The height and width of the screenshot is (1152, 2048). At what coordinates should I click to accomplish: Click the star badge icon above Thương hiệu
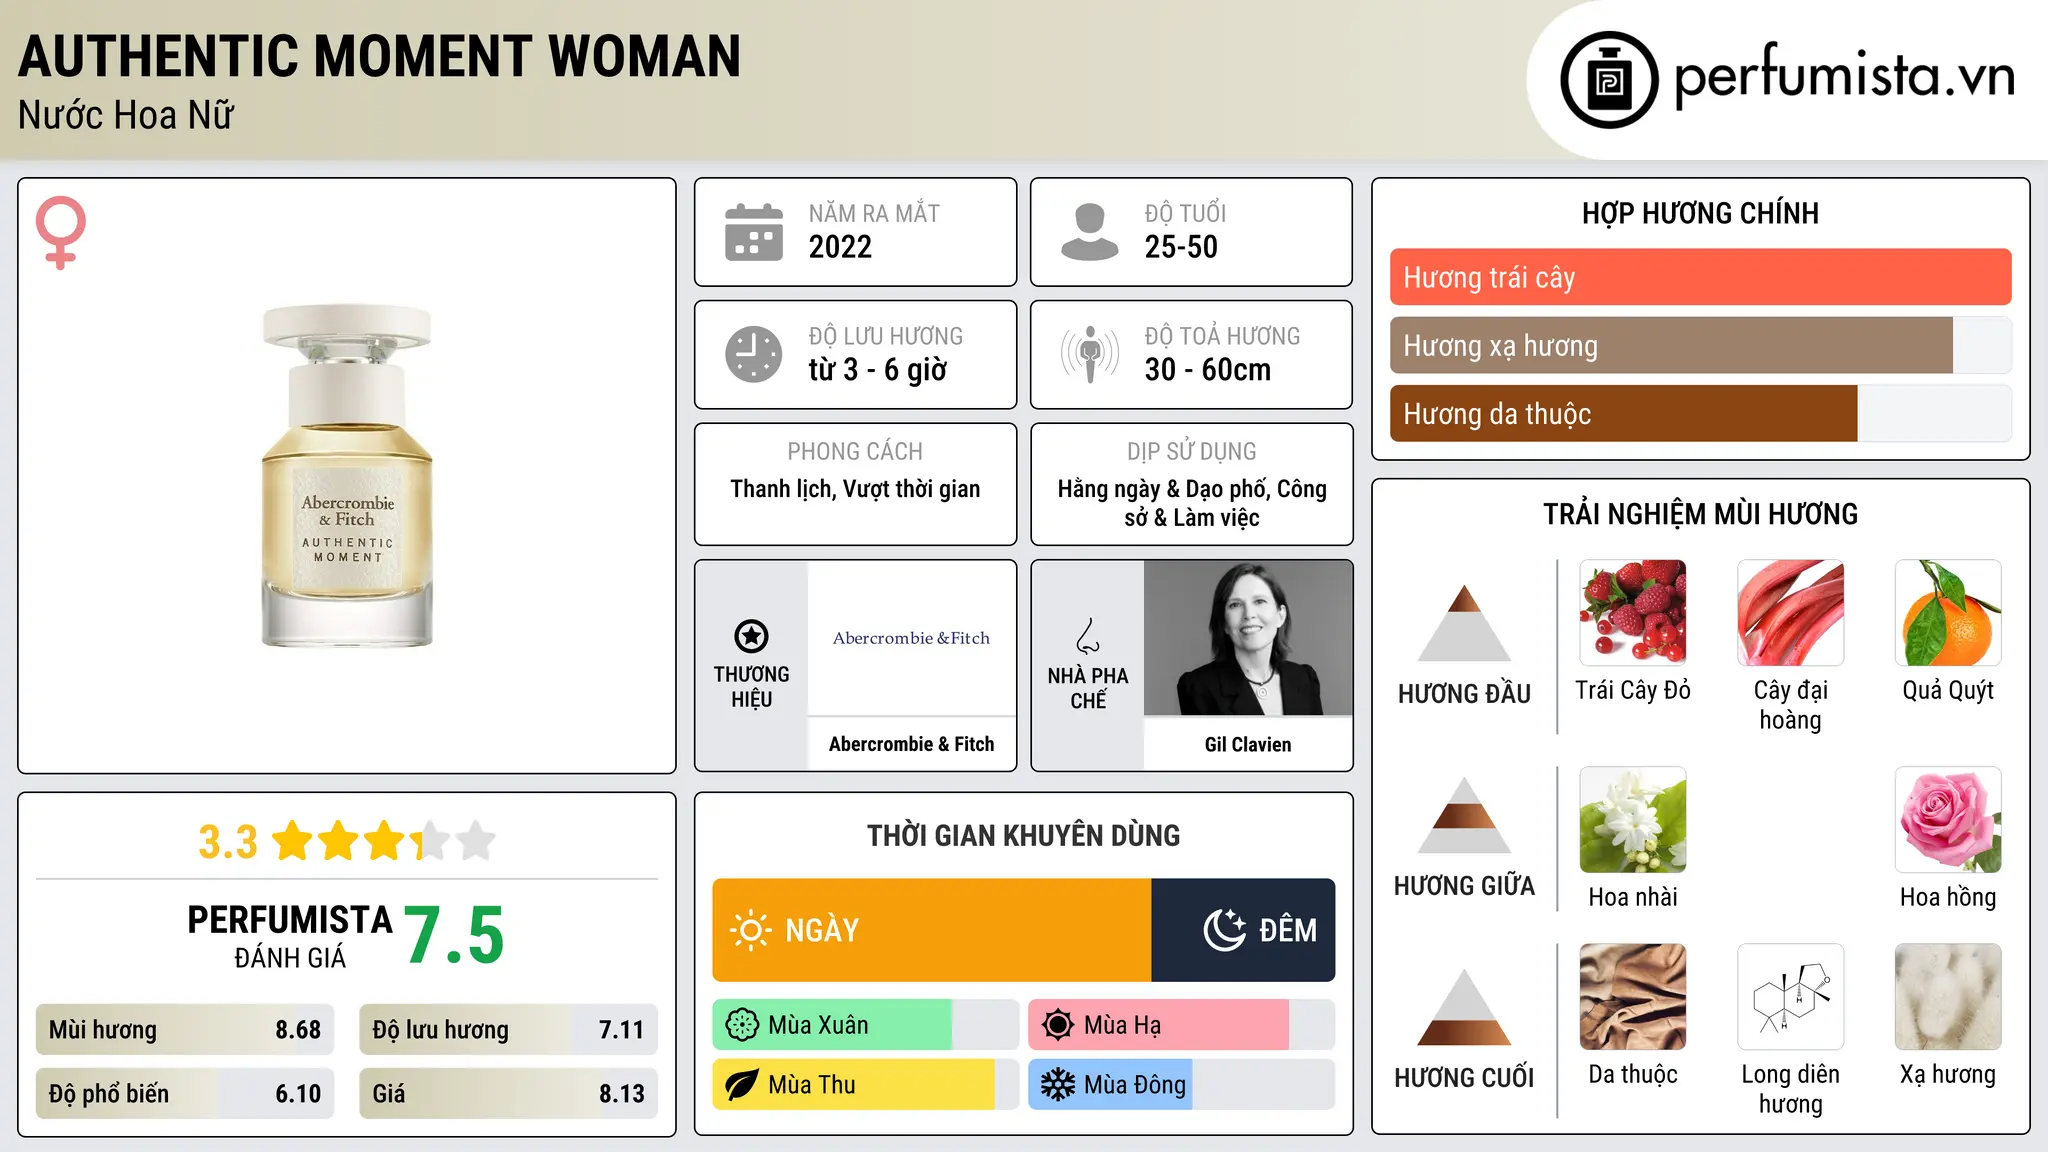(x=751, y=636)
